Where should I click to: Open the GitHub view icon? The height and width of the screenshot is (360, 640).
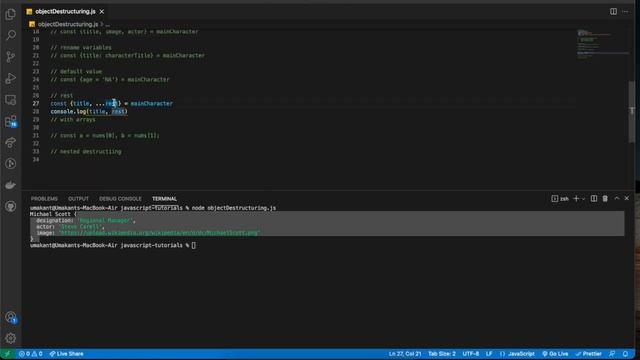pyautogui.click(x=11, y=206)
